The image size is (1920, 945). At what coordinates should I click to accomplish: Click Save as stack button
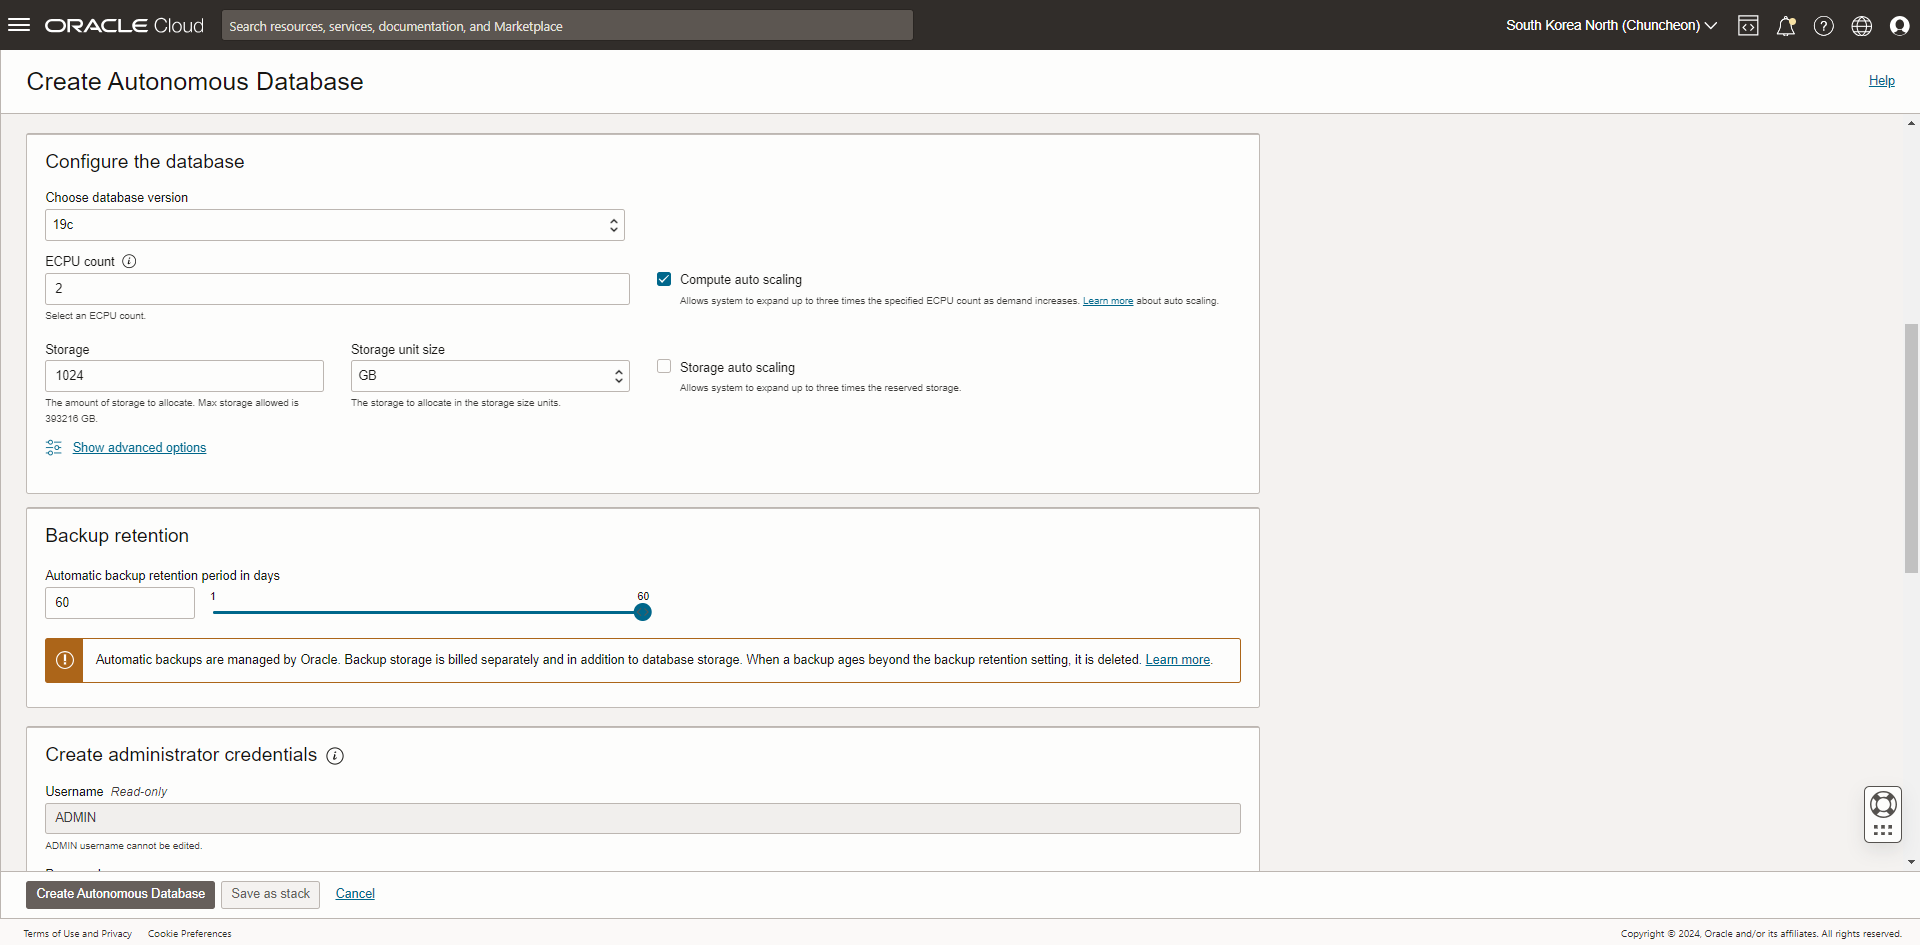click(271, 894)
